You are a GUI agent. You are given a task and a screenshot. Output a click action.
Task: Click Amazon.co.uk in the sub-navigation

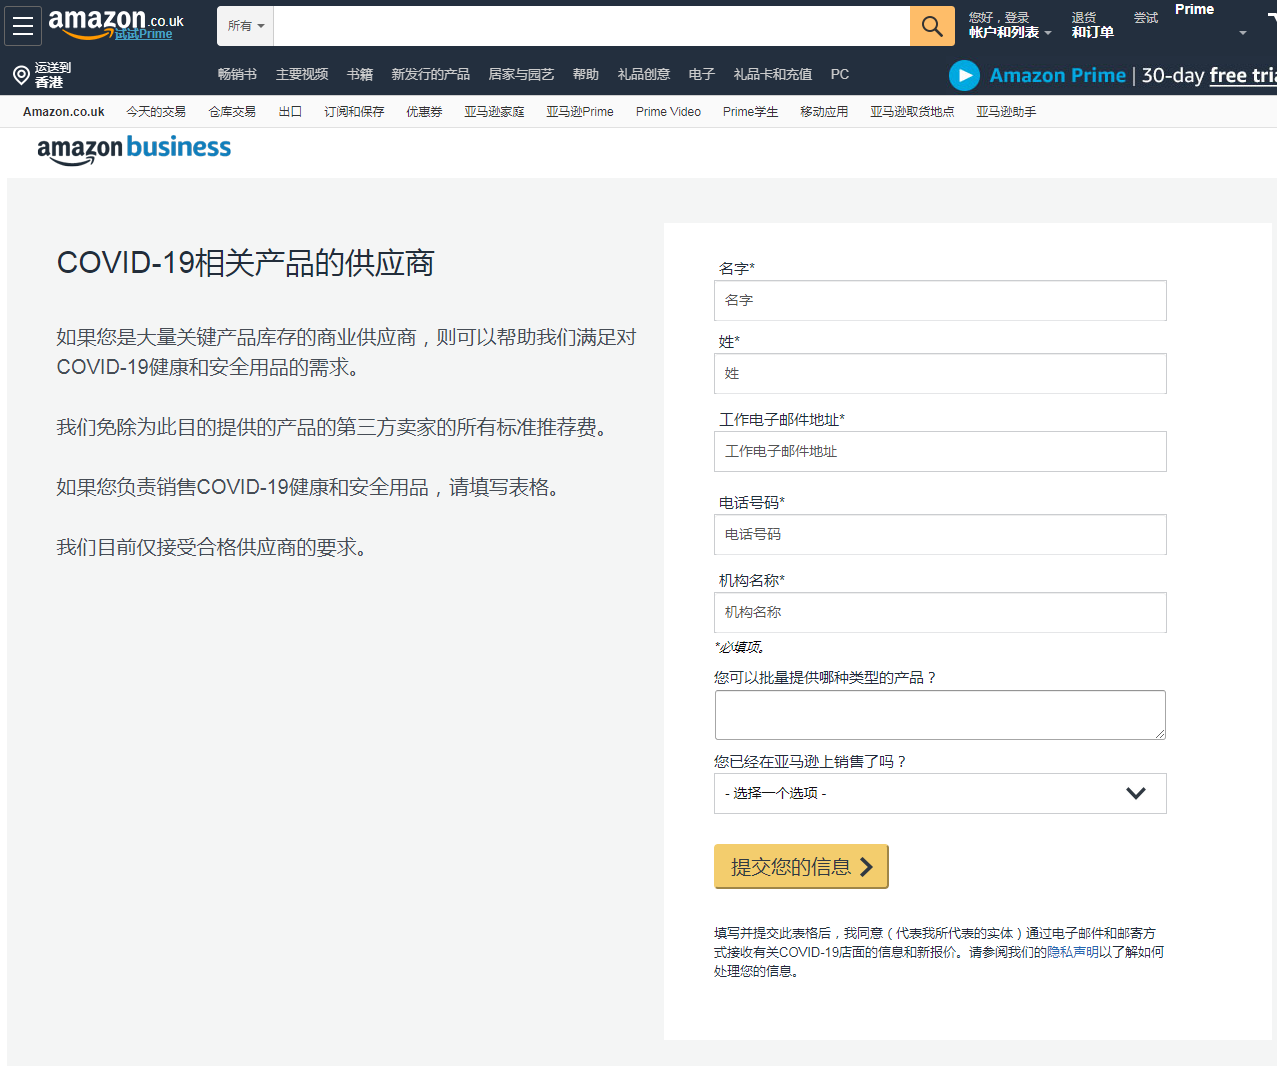(64, 112)
